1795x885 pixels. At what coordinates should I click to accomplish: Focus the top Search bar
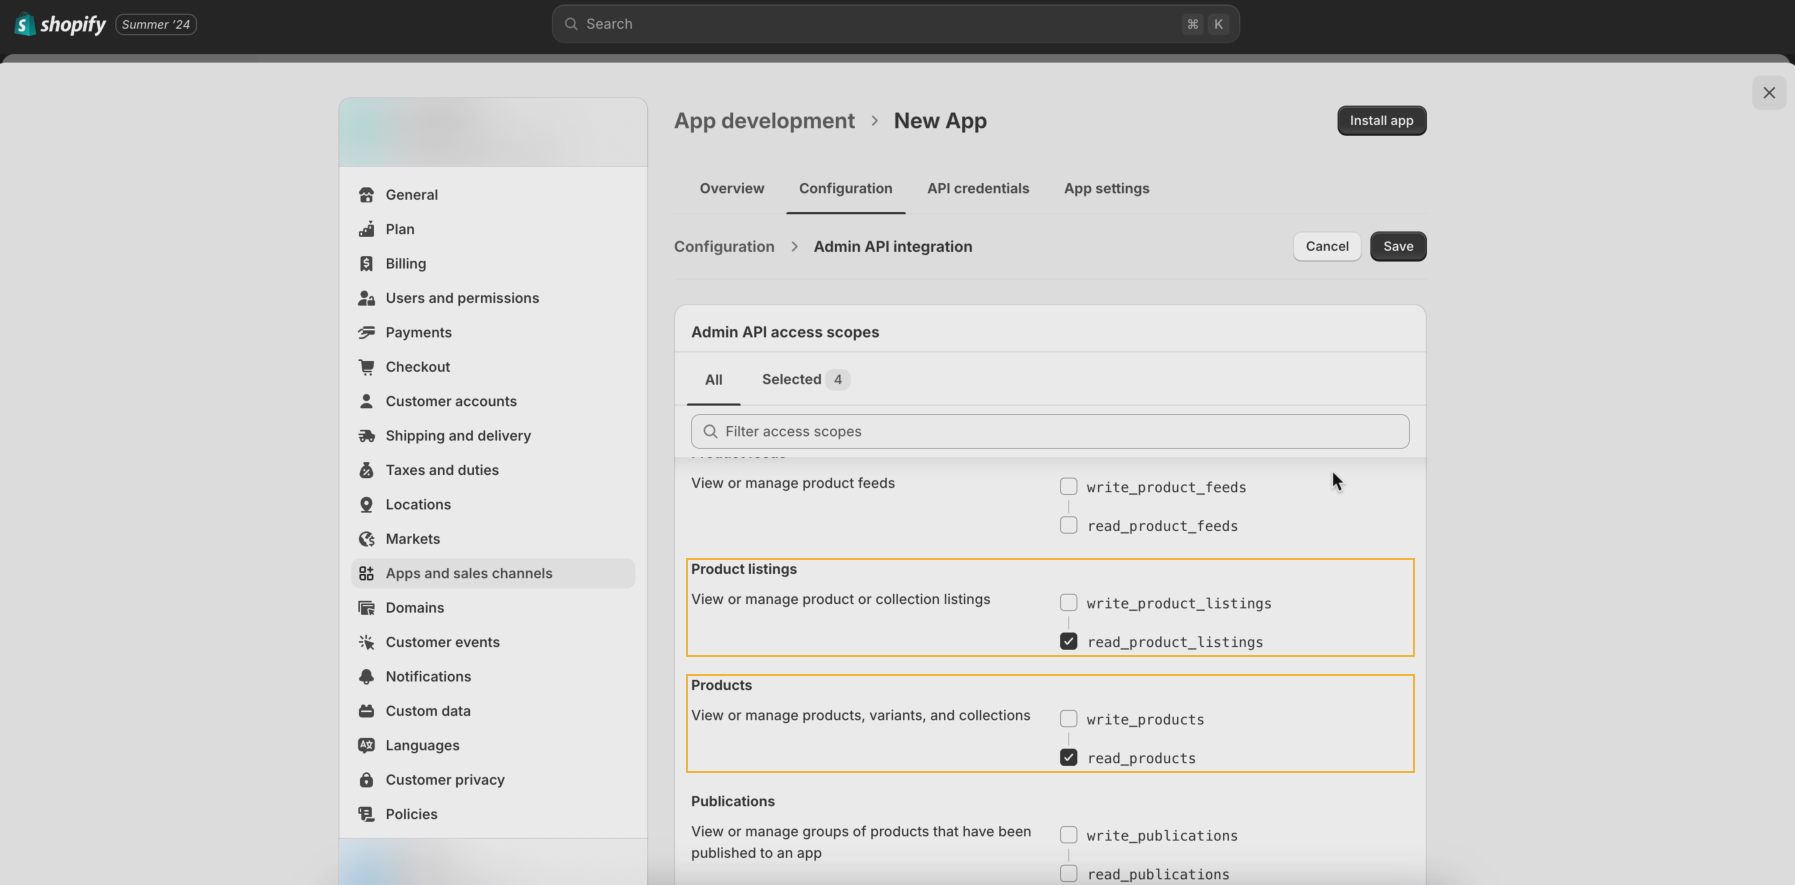(x=896, y=24)
